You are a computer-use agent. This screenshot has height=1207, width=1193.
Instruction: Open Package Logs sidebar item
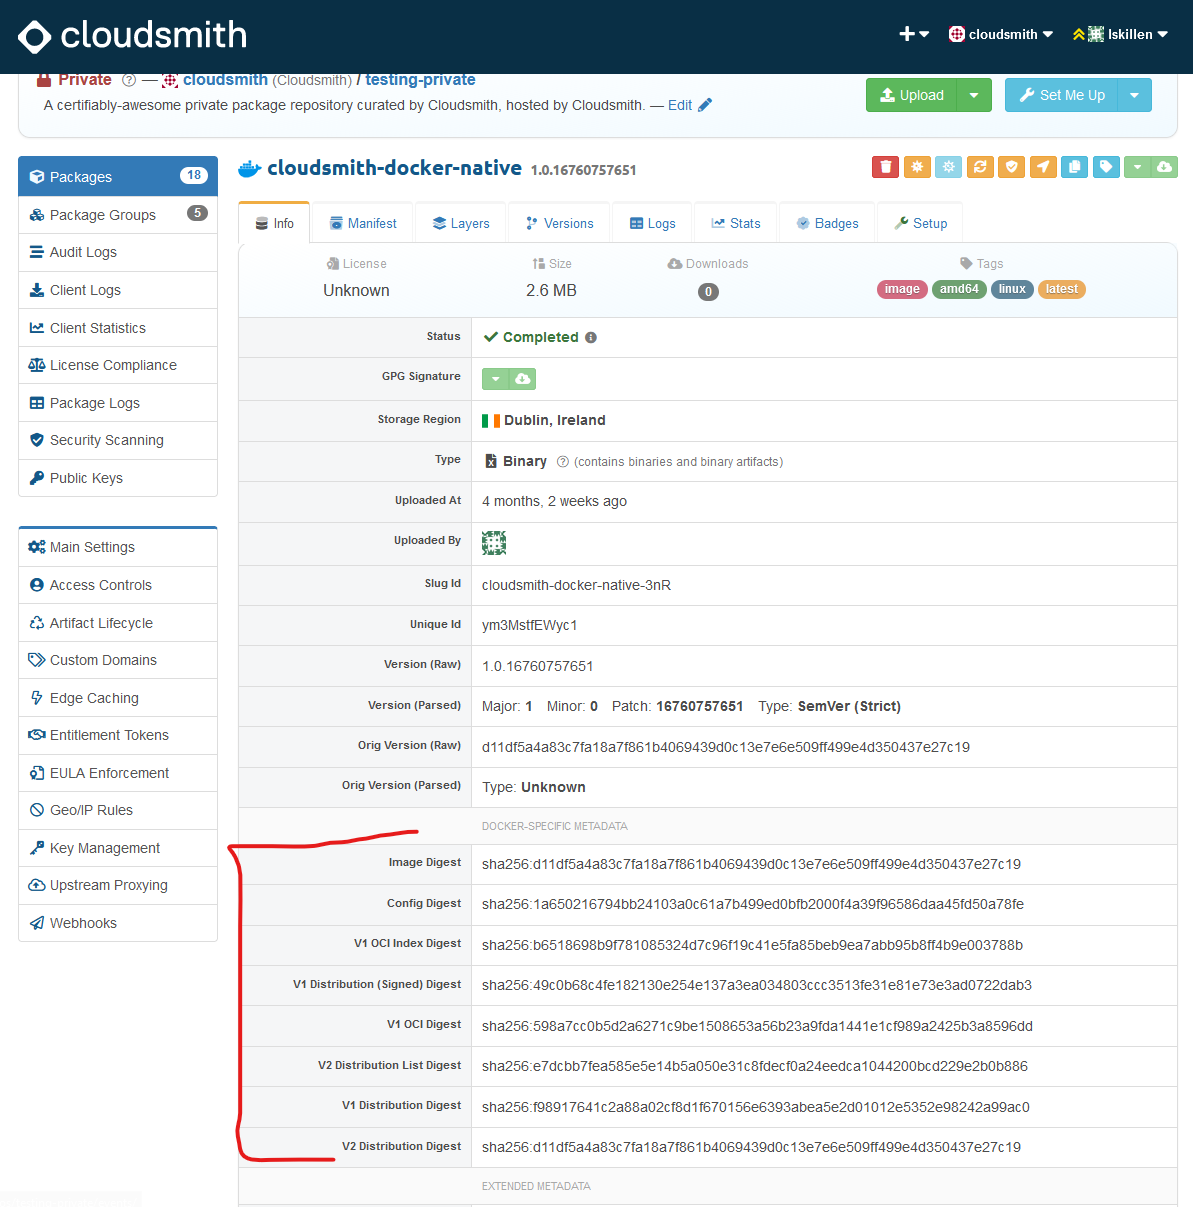(x=118, y=403)
